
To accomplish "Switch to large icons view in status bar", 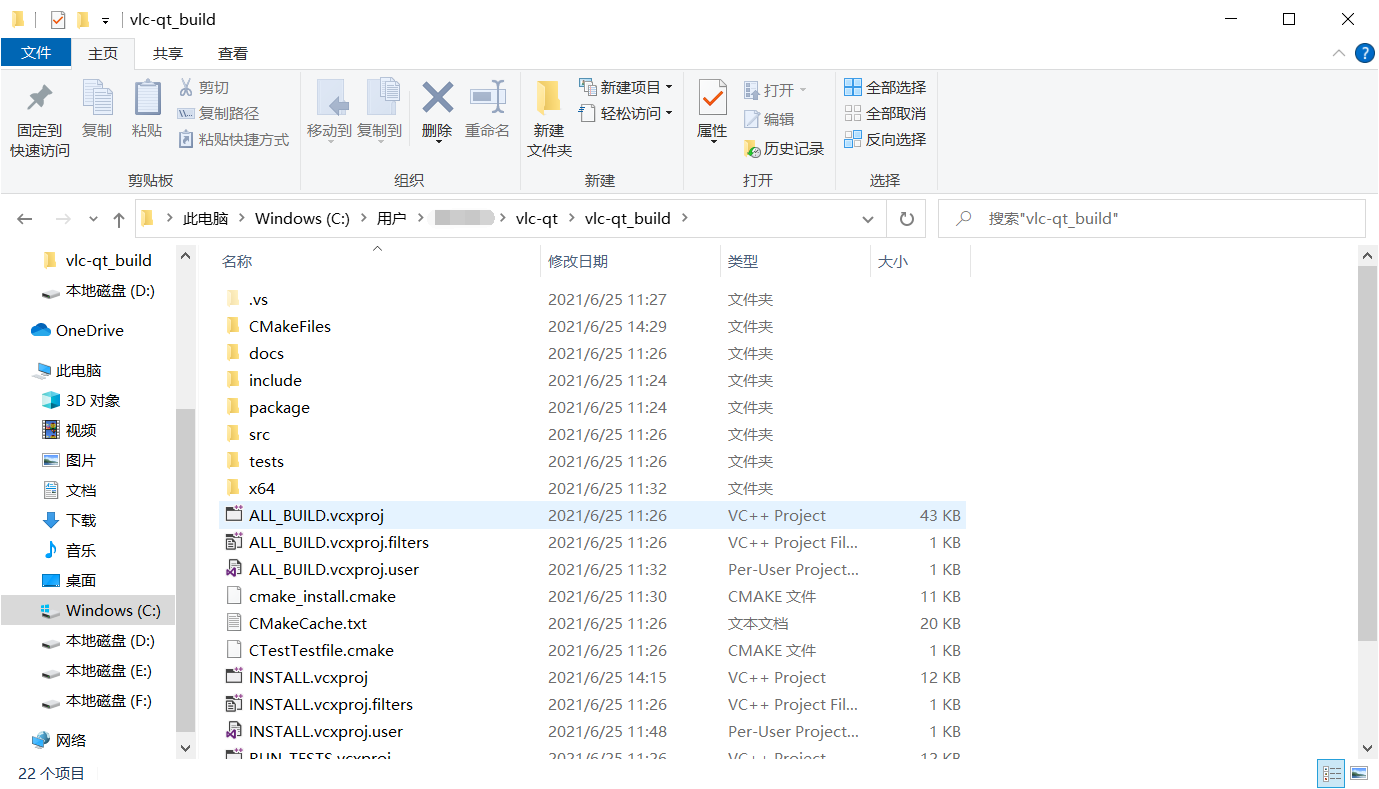I will (x=1358, y=773).
